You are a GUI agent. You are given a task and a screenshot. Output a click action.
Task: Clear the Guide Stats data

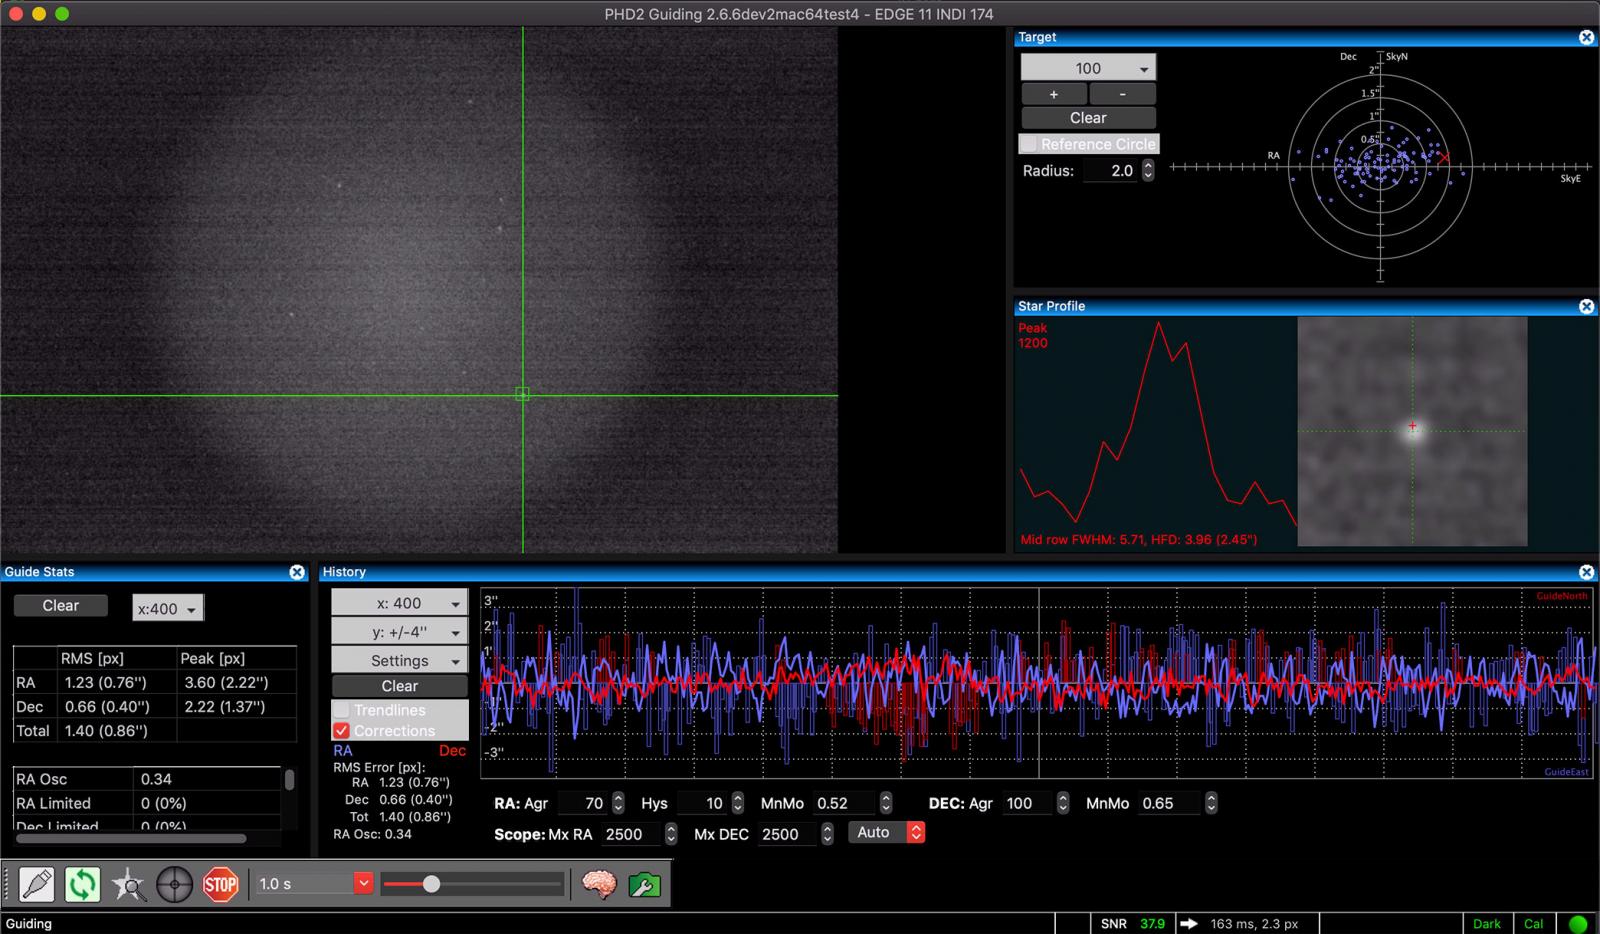60,606
